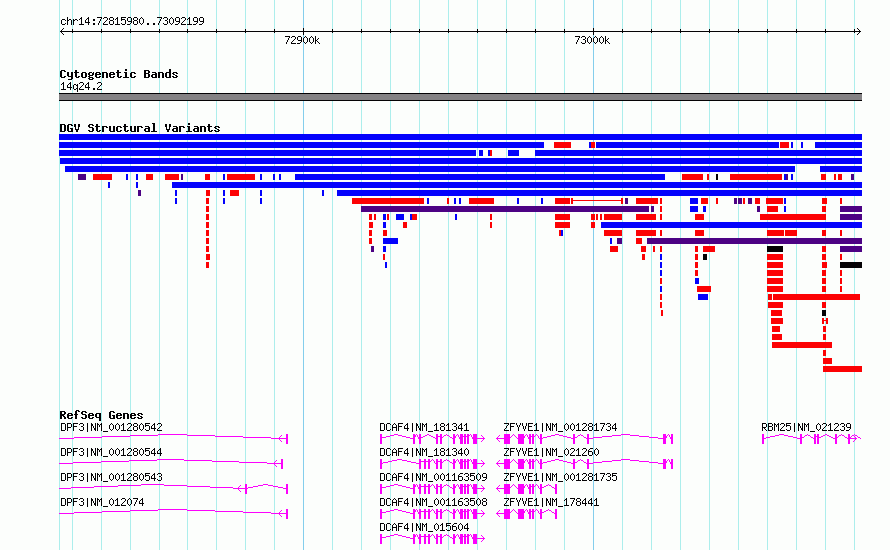Open the DCAF4|NM_015604 gene label

[x=424, y=527]
